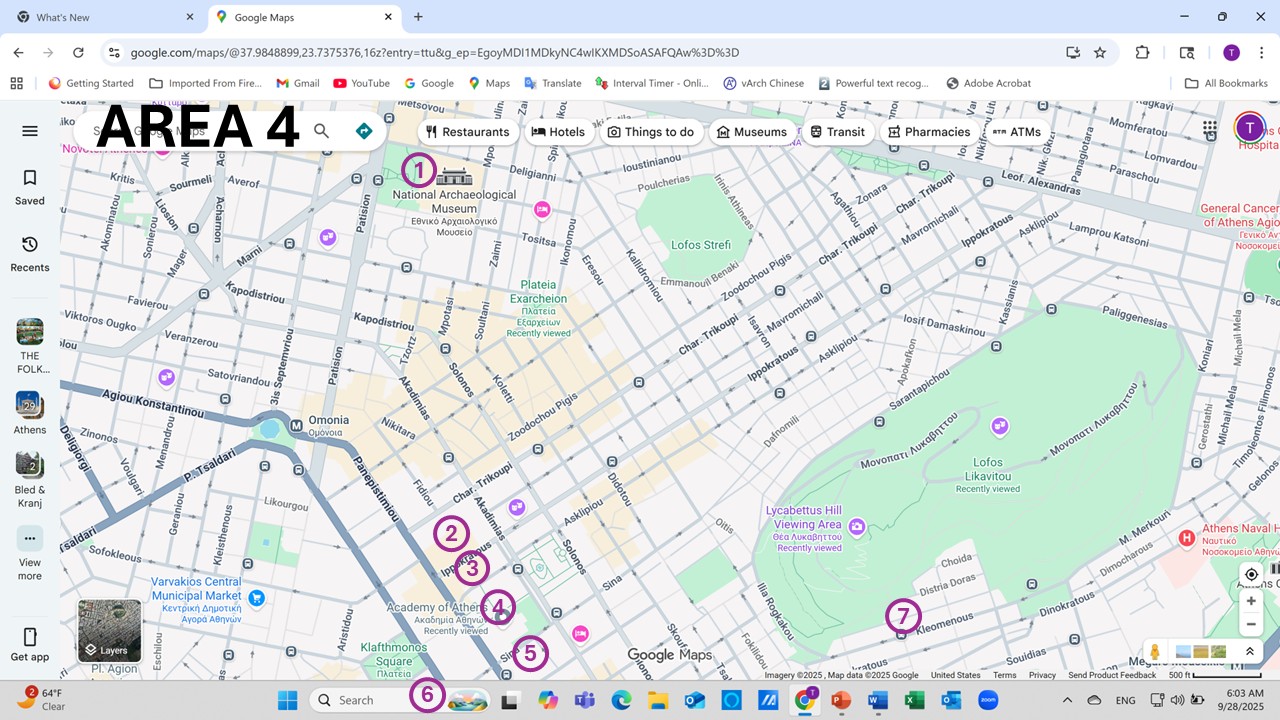The width and height of the screenshot is (1280, 720).
Task: Open a new browser tab
Action: click(418, 17)
